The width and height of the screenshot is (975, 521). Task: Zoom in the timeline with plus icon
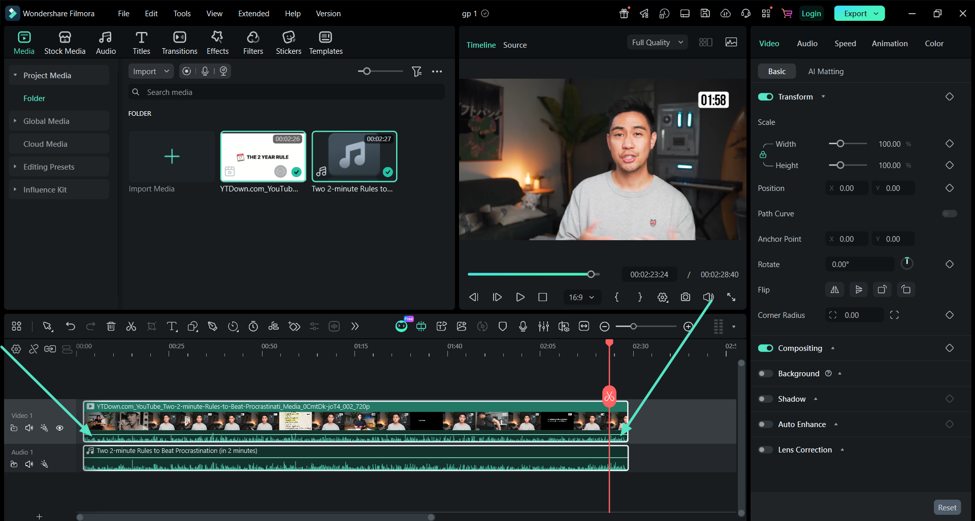pyautogui.click(x=688, y=326)
